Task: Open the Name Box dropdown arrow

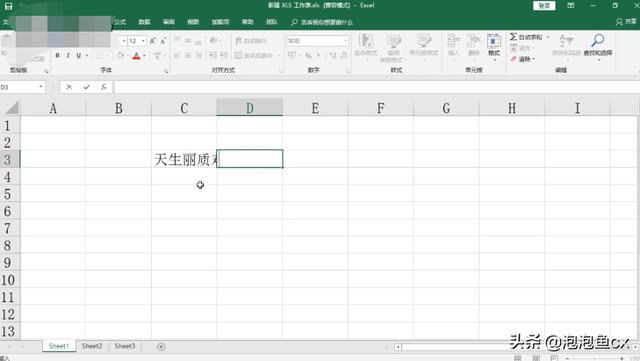Action: pos(40,87)
